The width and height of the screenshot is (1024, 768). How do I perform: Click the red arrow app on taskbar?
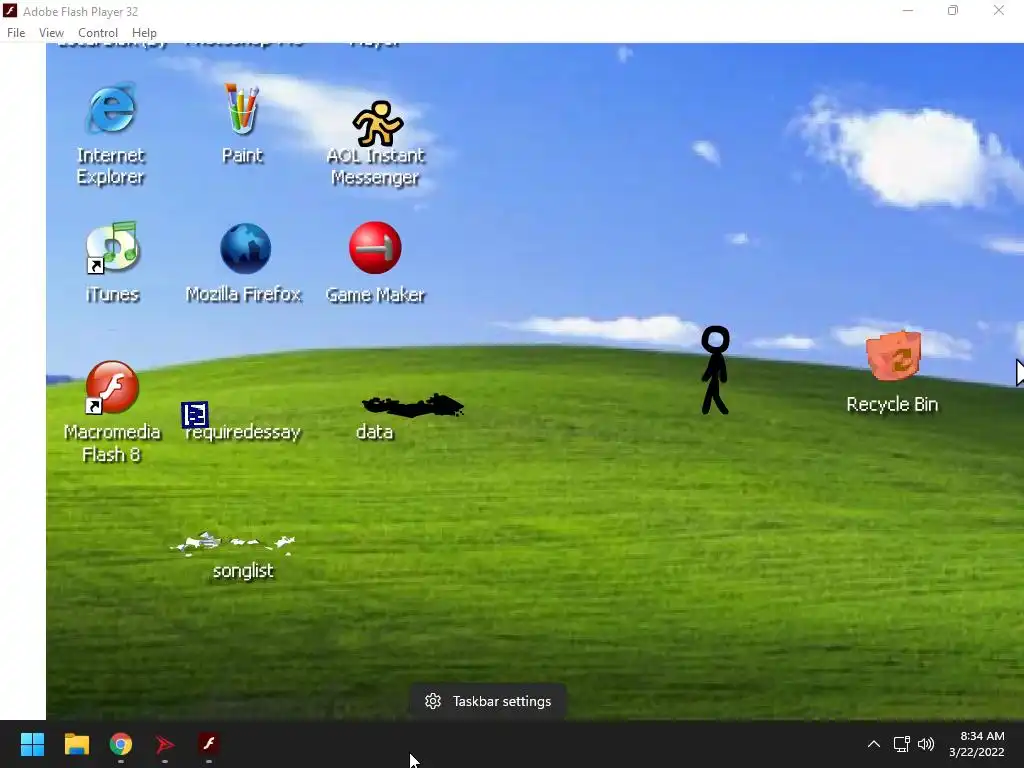165,744
